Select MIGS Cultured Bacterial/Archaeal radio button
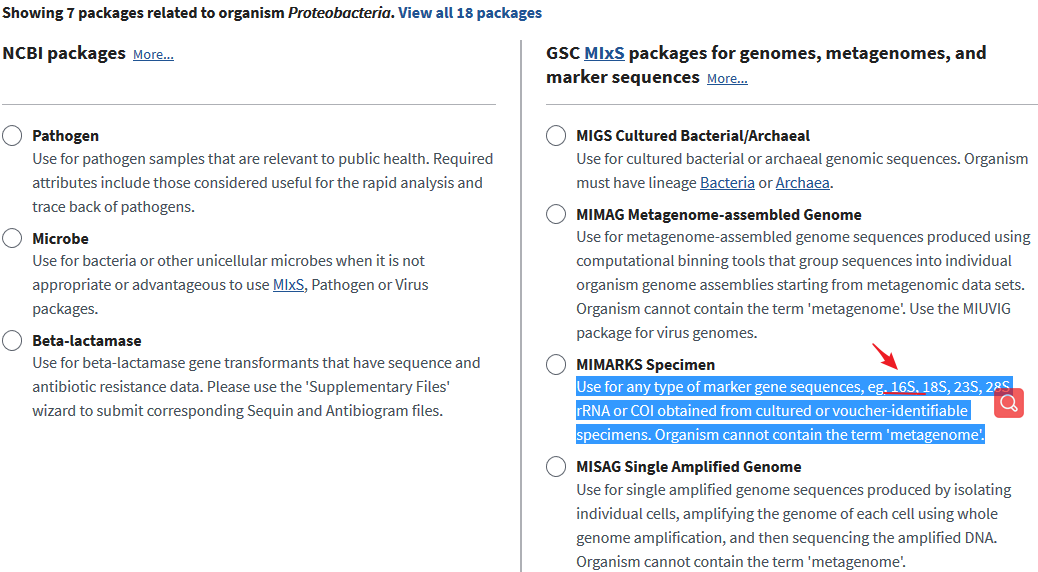1038x572 pixels. click(556, 136)
